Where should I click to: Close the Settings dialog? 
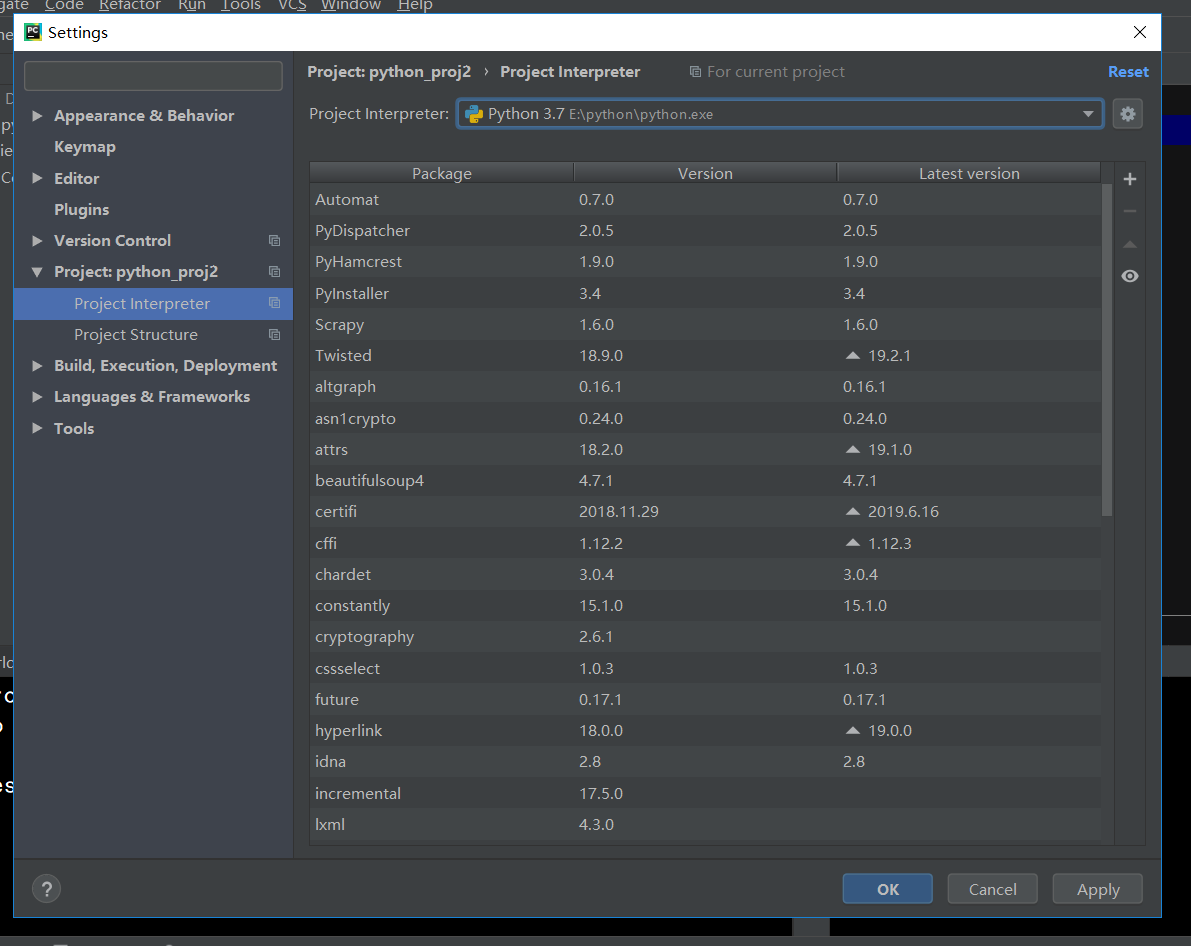click(x=1139, y=32)
